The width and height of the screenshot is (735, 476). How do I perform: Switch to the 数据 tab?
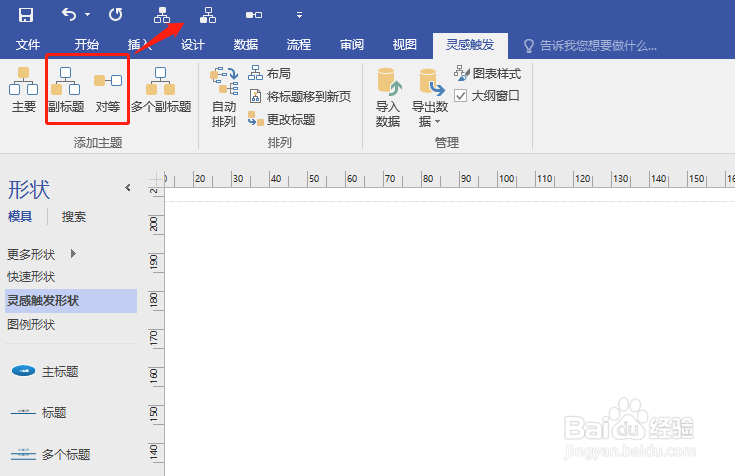pos(246,45)
